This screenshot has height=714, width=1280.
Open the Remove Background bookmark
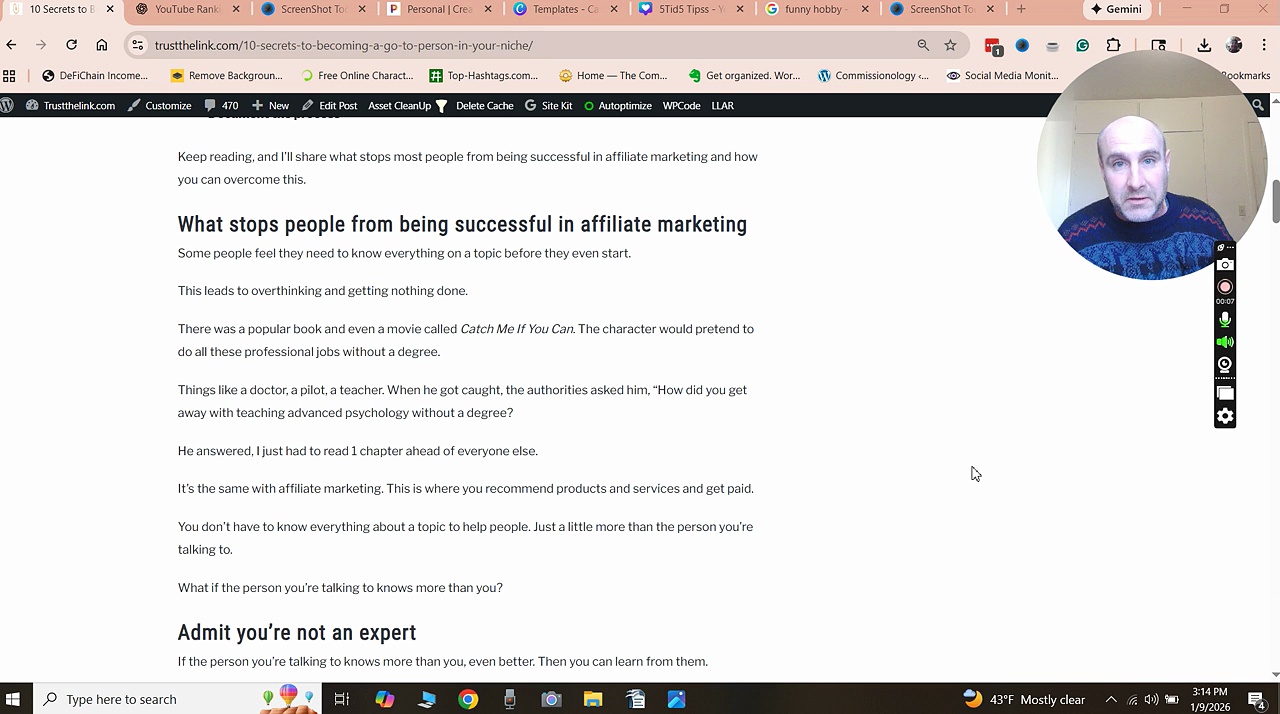tap(227, 75)
